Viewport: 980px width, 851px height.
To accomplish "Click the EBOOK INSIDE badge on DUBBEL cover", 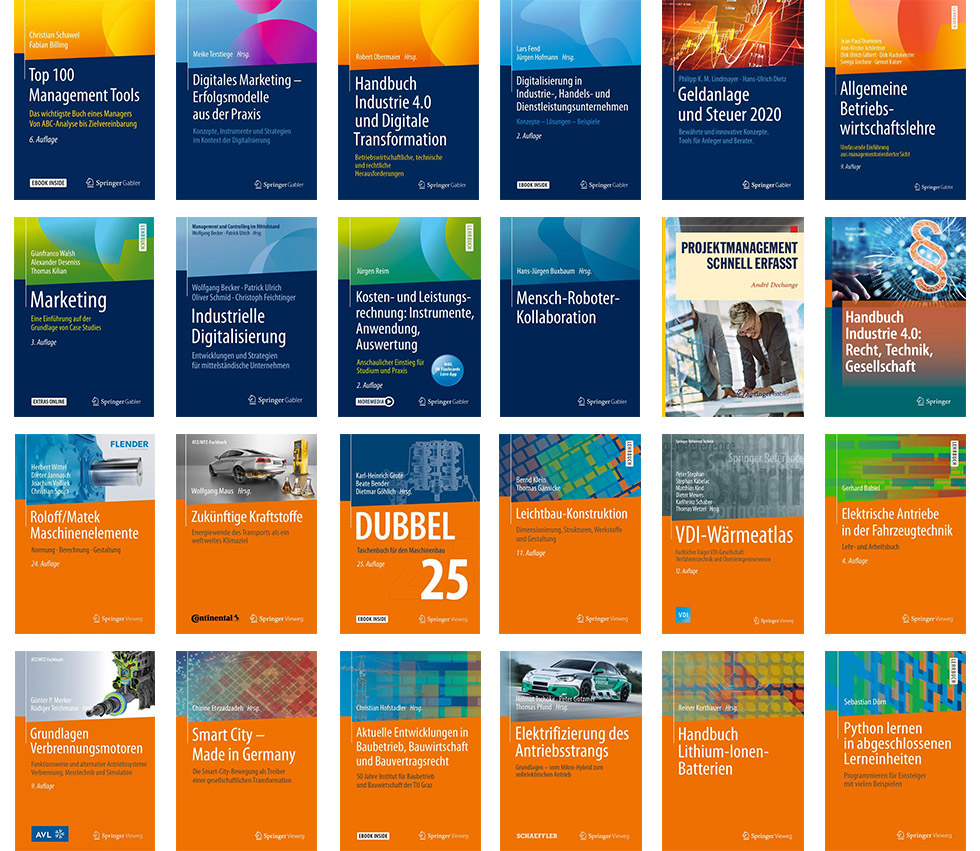I will (x=371, y=619).
